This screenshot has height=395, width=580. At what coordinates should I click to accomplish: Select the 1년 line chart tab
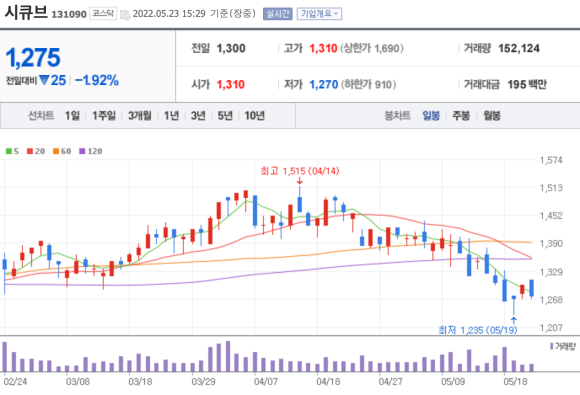(x=171, y=116)
